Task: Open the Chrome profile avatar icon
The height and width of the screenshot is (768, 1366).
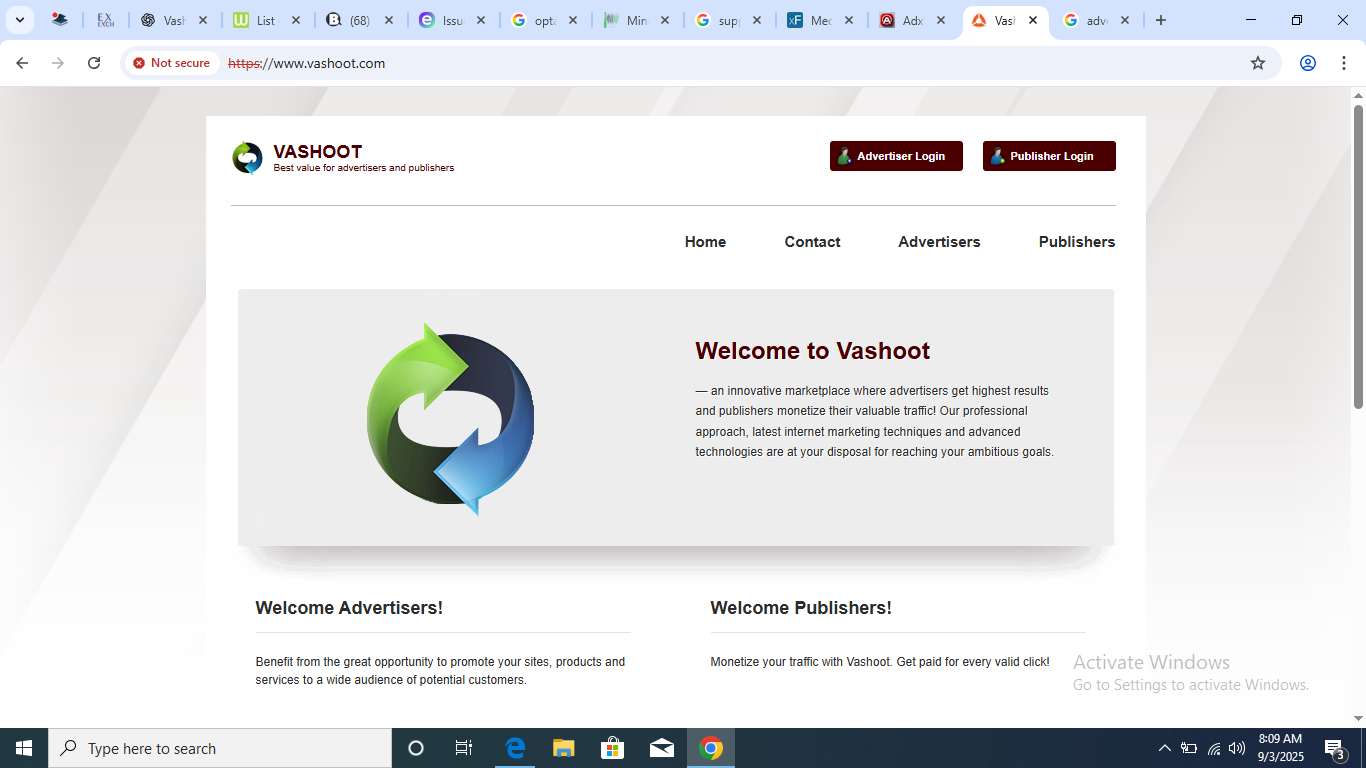Action: point(1308,63)
